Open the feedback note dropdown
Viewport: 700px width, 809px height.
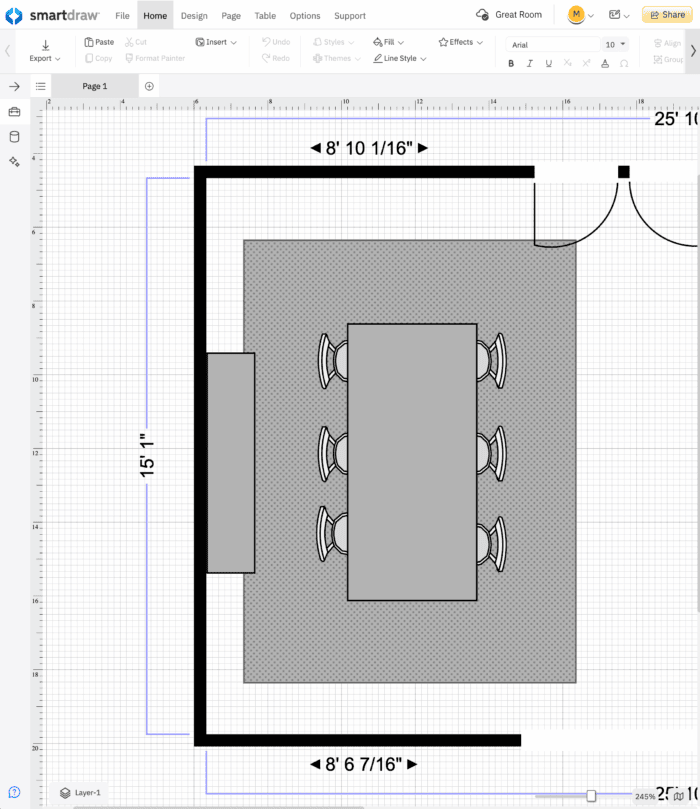(x=618, y=15)
